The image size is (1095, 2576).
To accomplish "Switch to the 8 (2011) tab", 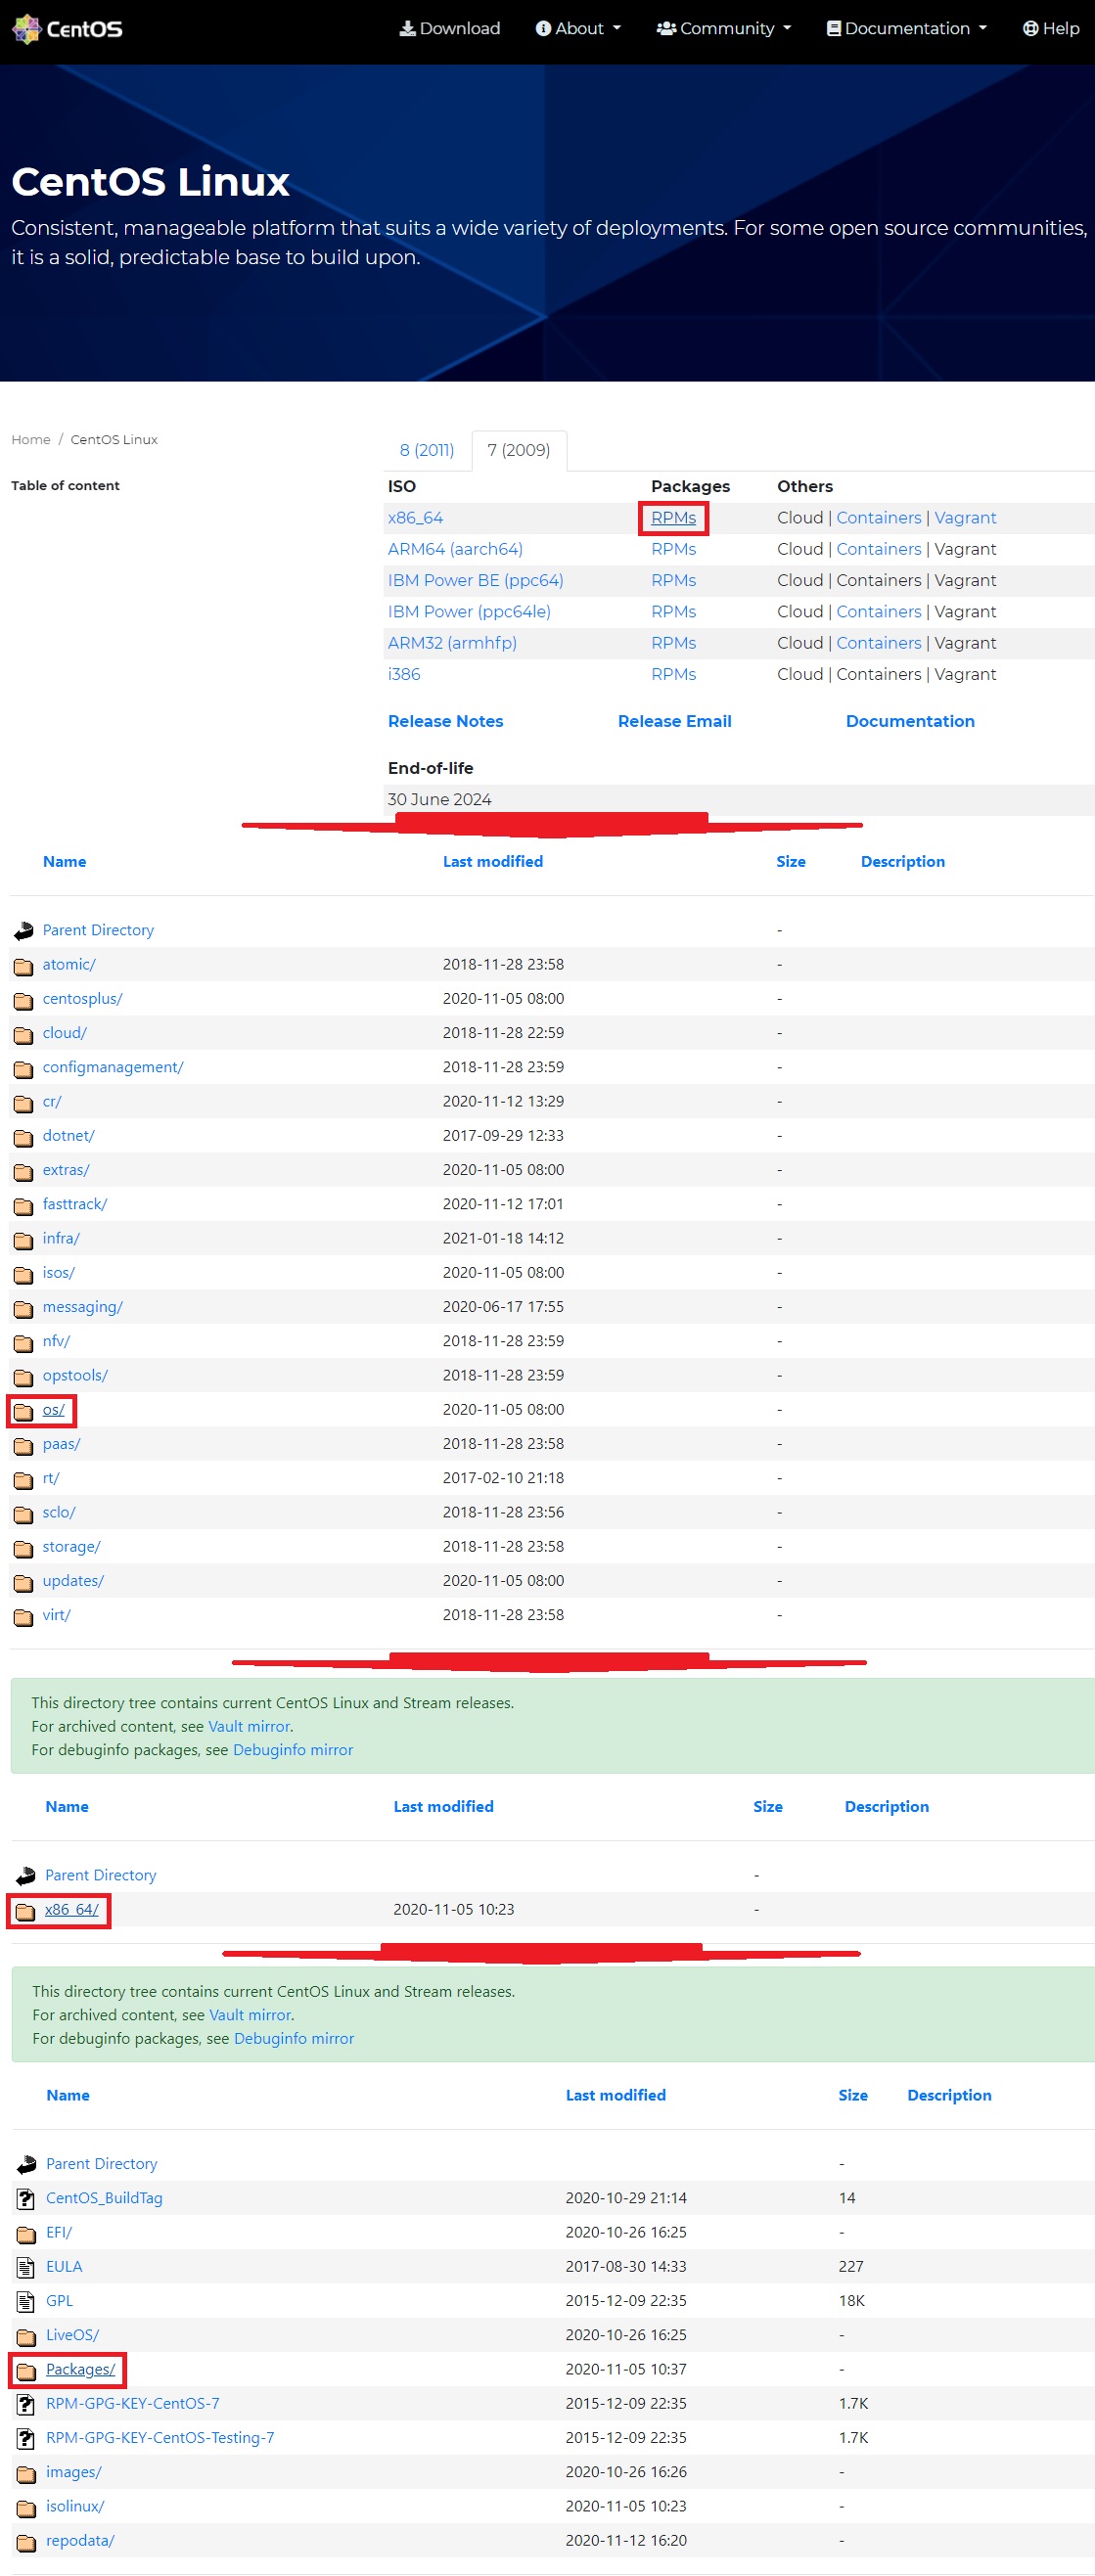I will tap(427, 450).
